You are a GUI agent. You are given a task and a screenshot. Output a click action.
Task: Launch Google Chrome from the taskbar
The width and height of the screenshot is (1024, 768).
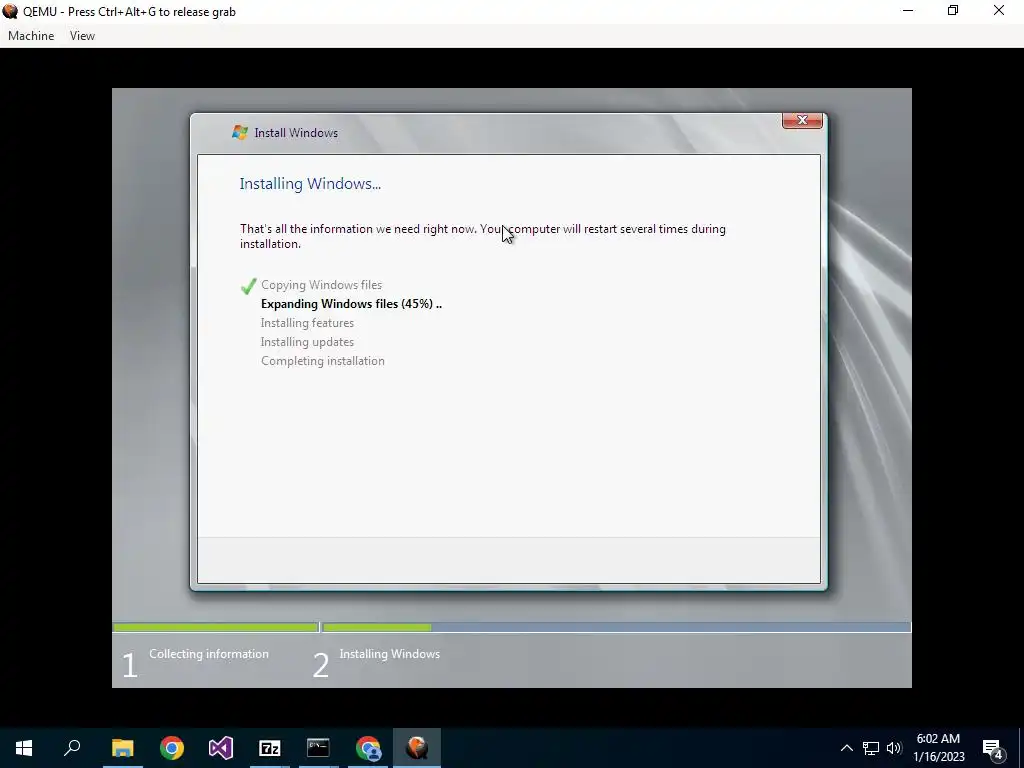(172, 748)
